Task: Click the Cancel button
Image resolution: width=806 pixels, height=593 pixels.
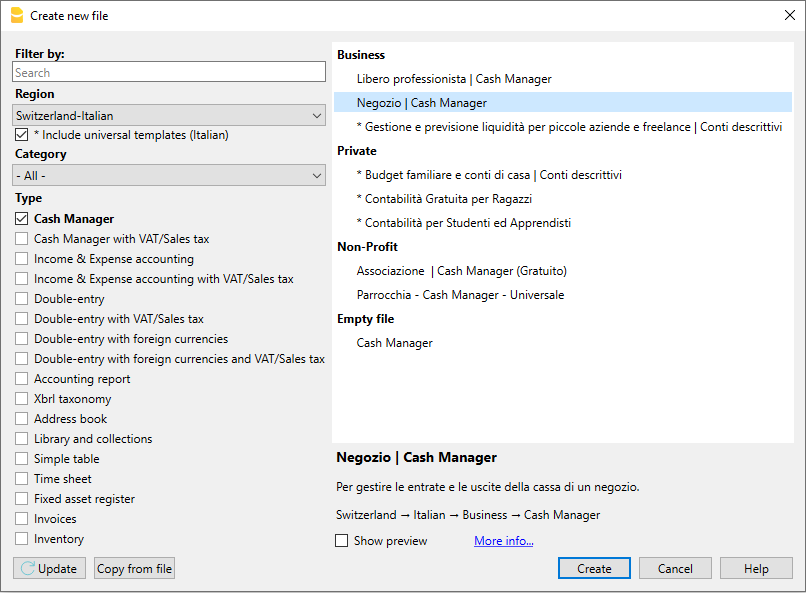Action: pyautogui.click(x=675, y=568)
